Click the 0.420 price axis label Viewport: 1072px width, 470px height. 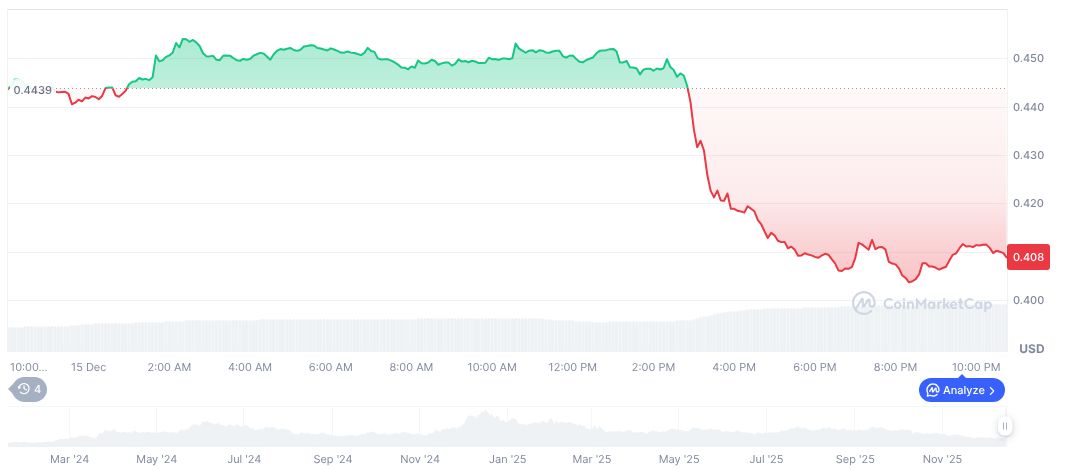(x=1028, y=203)
